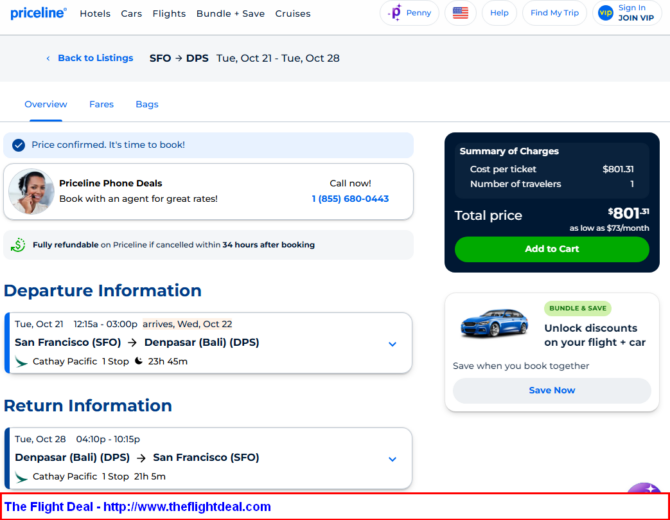Screen dimensions: 670x520
Task: Switch to the Fares tab
Action: 101,104
